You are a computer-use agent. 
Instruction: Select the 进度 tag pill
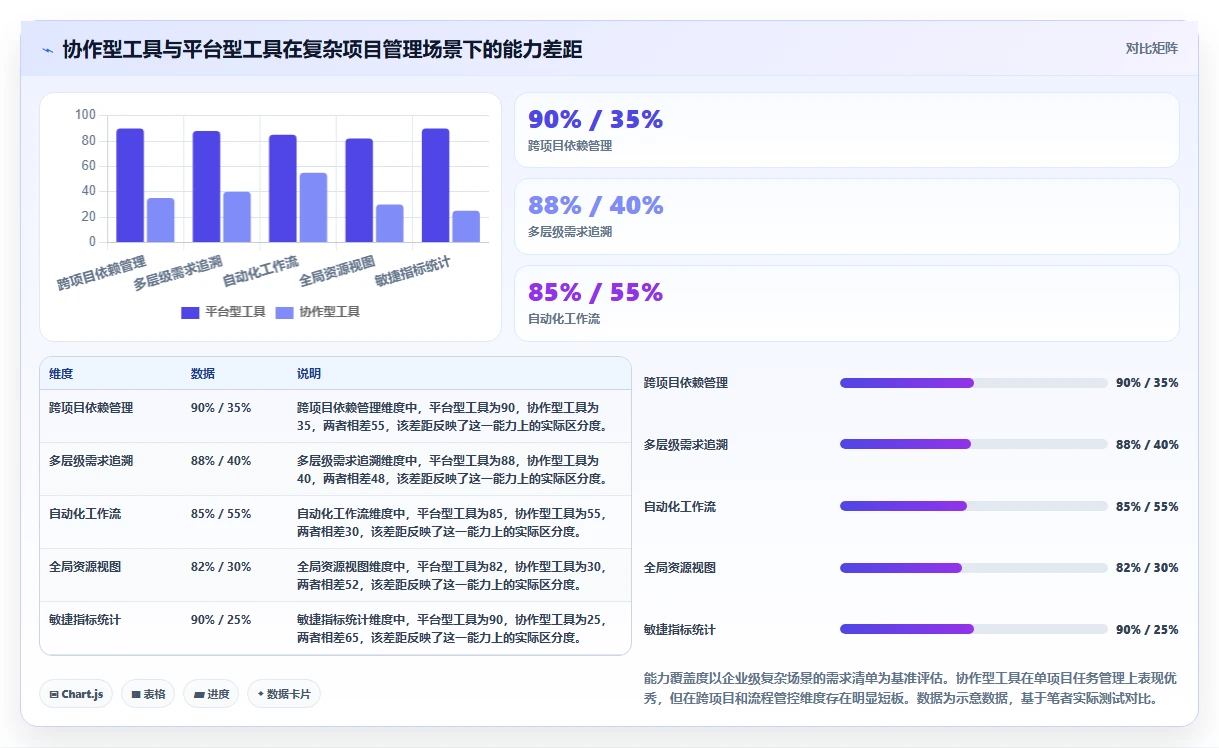(211, 694)
